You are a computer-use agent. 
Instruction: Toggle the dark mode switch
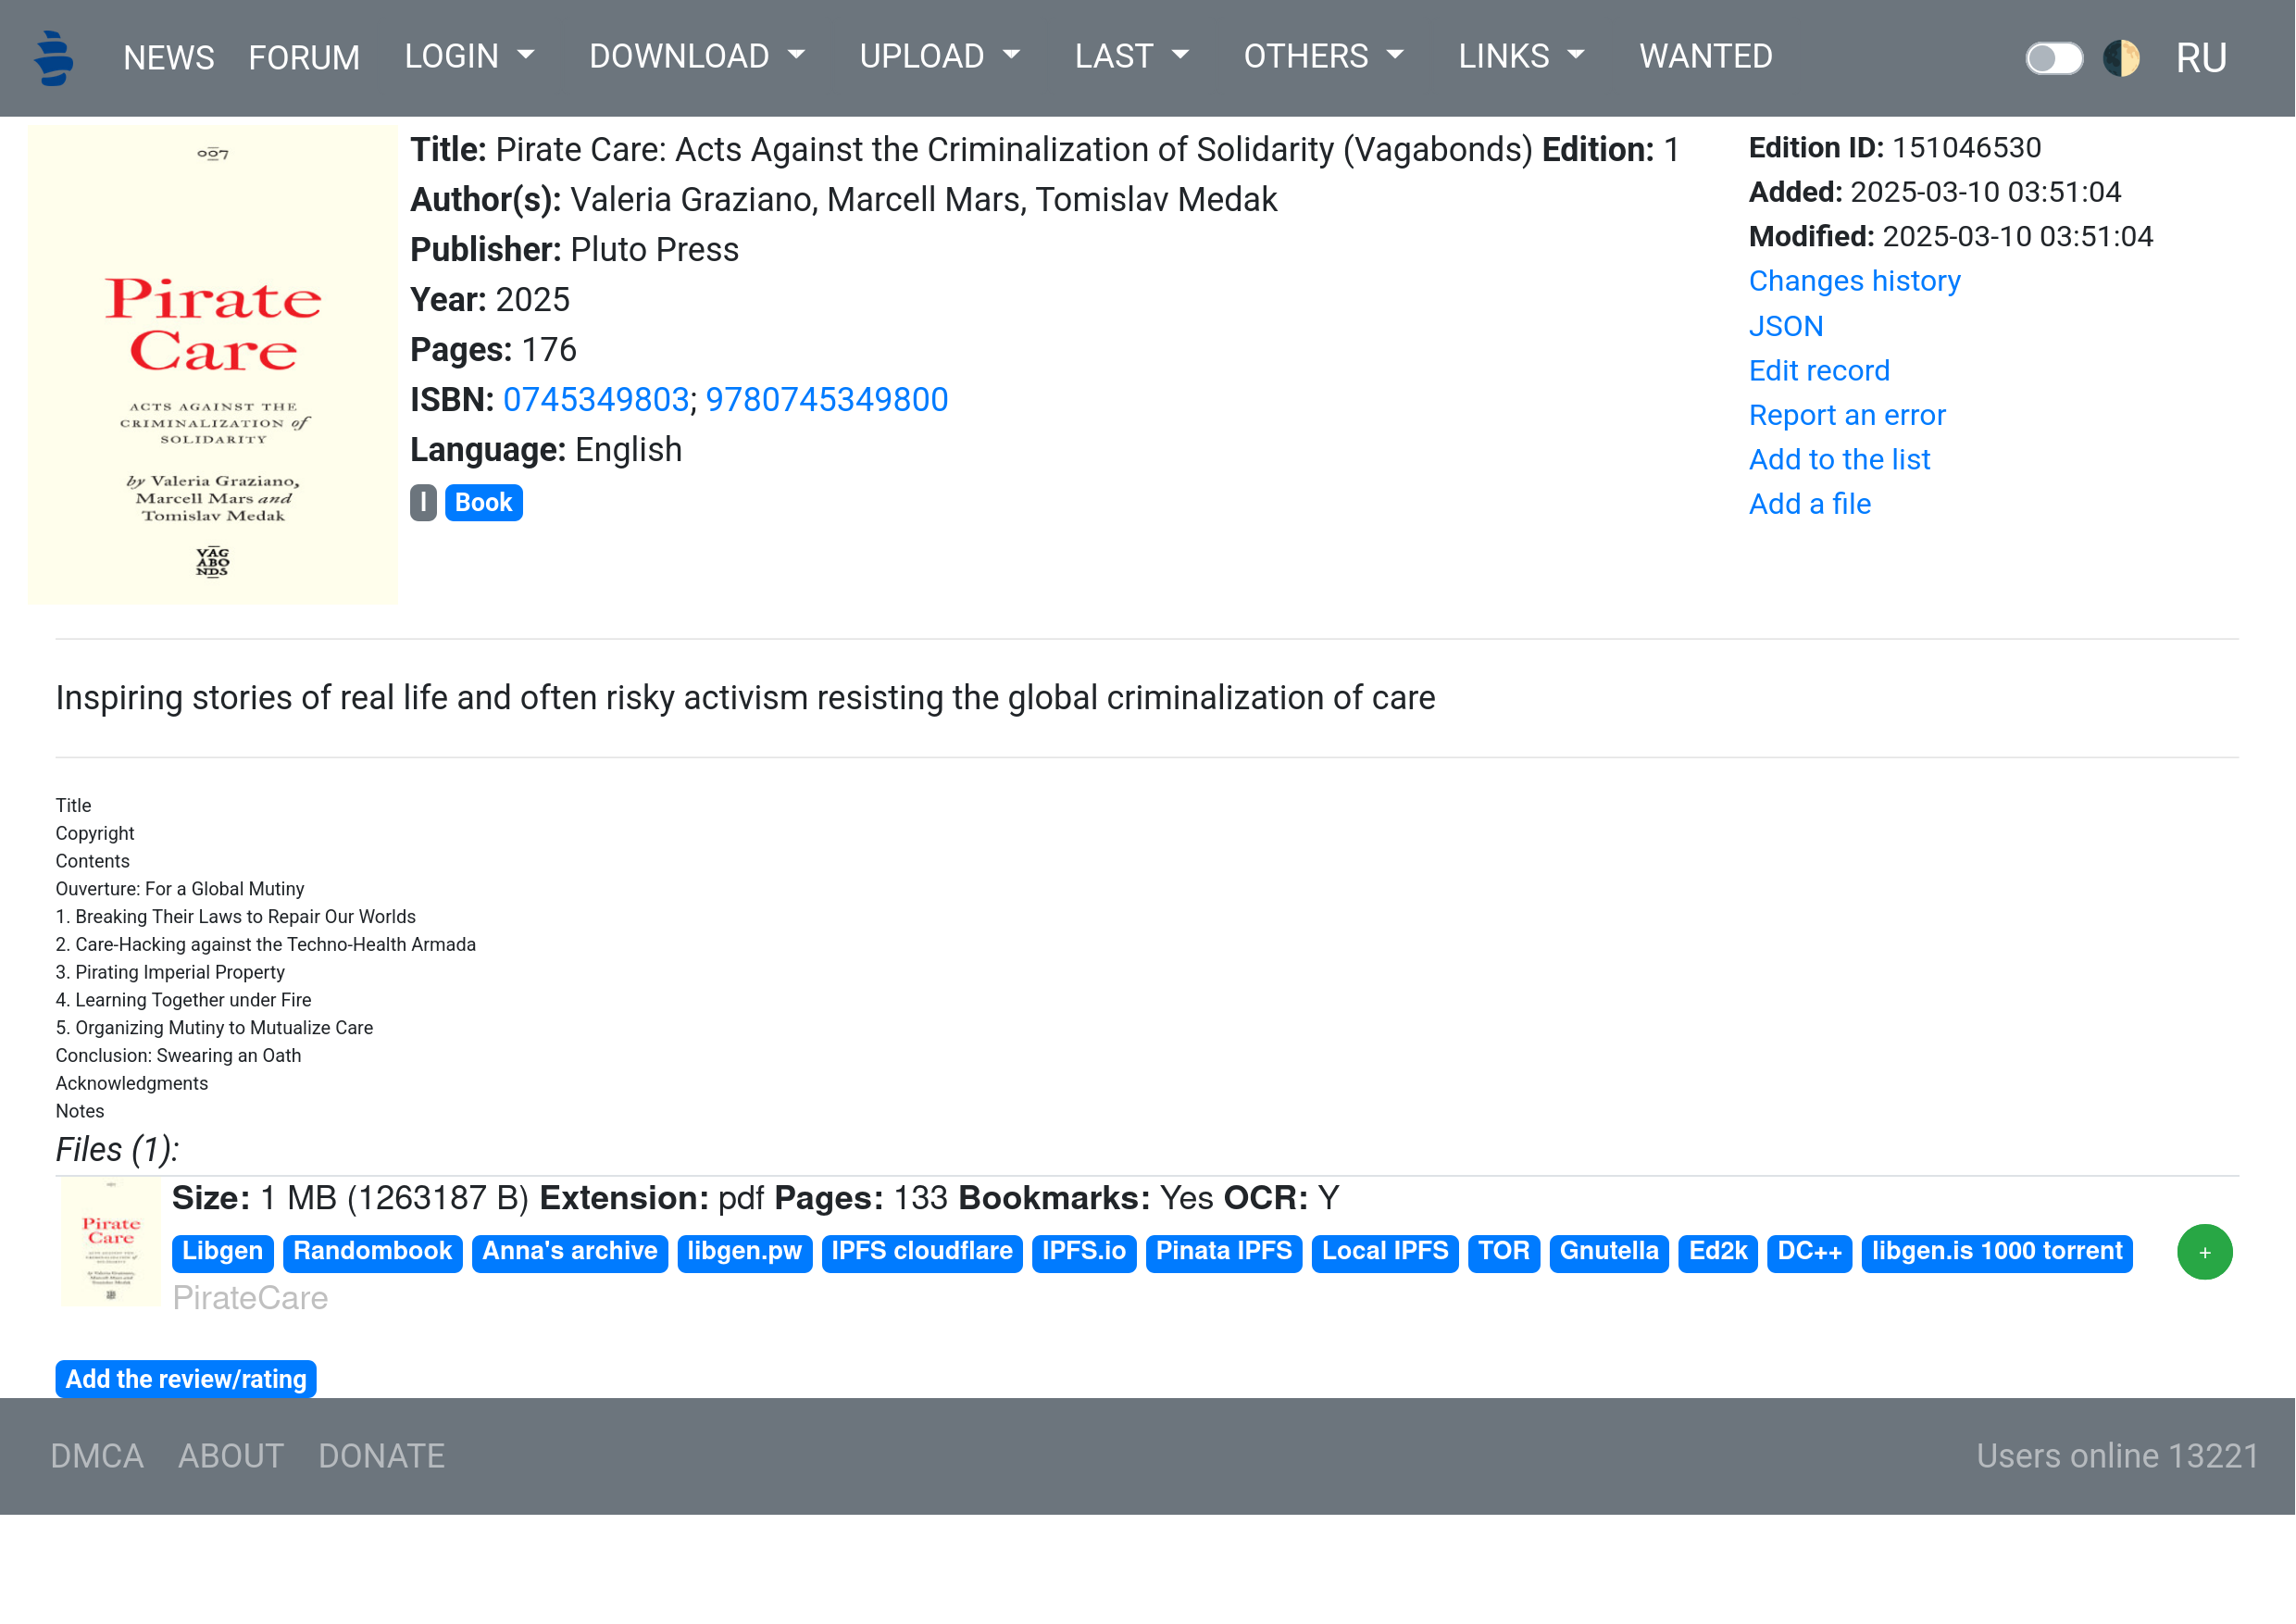coord(2053,58)
